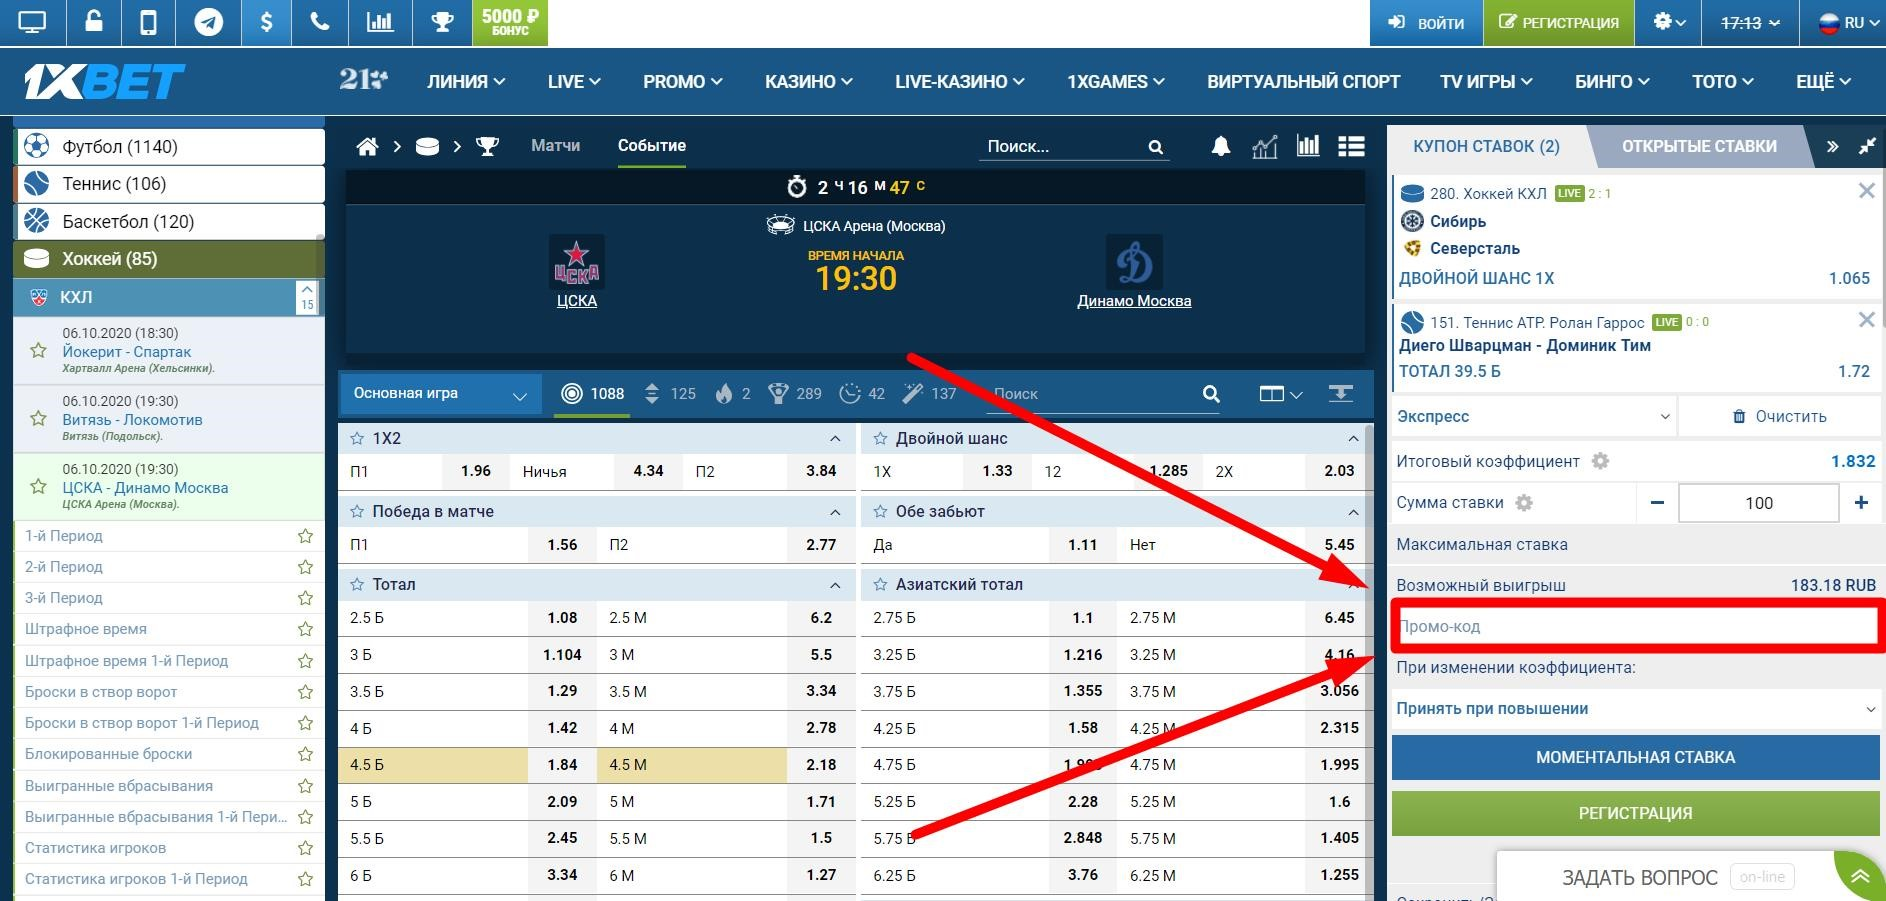
Task: Open the Линия menu
Action: tap(466, 82)
